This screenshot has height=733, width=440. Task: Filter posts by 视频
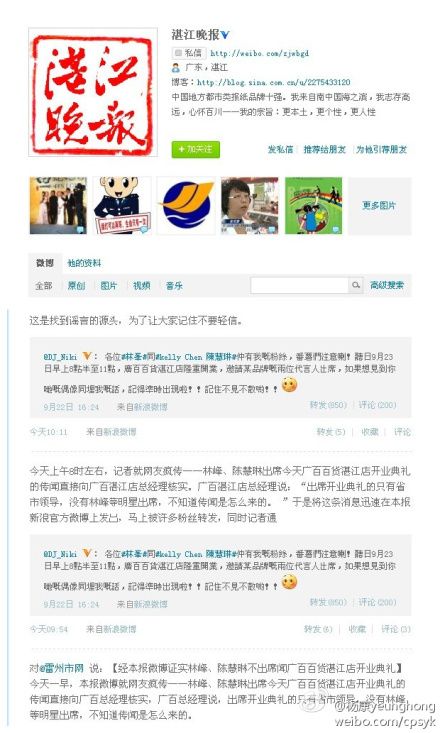coord(142,285)
